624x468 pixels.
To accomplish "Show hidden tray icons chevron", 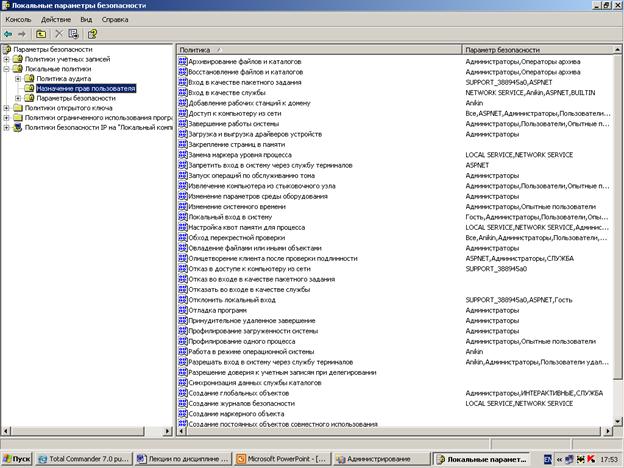I will pyautogui.click(x=560, y=459).
